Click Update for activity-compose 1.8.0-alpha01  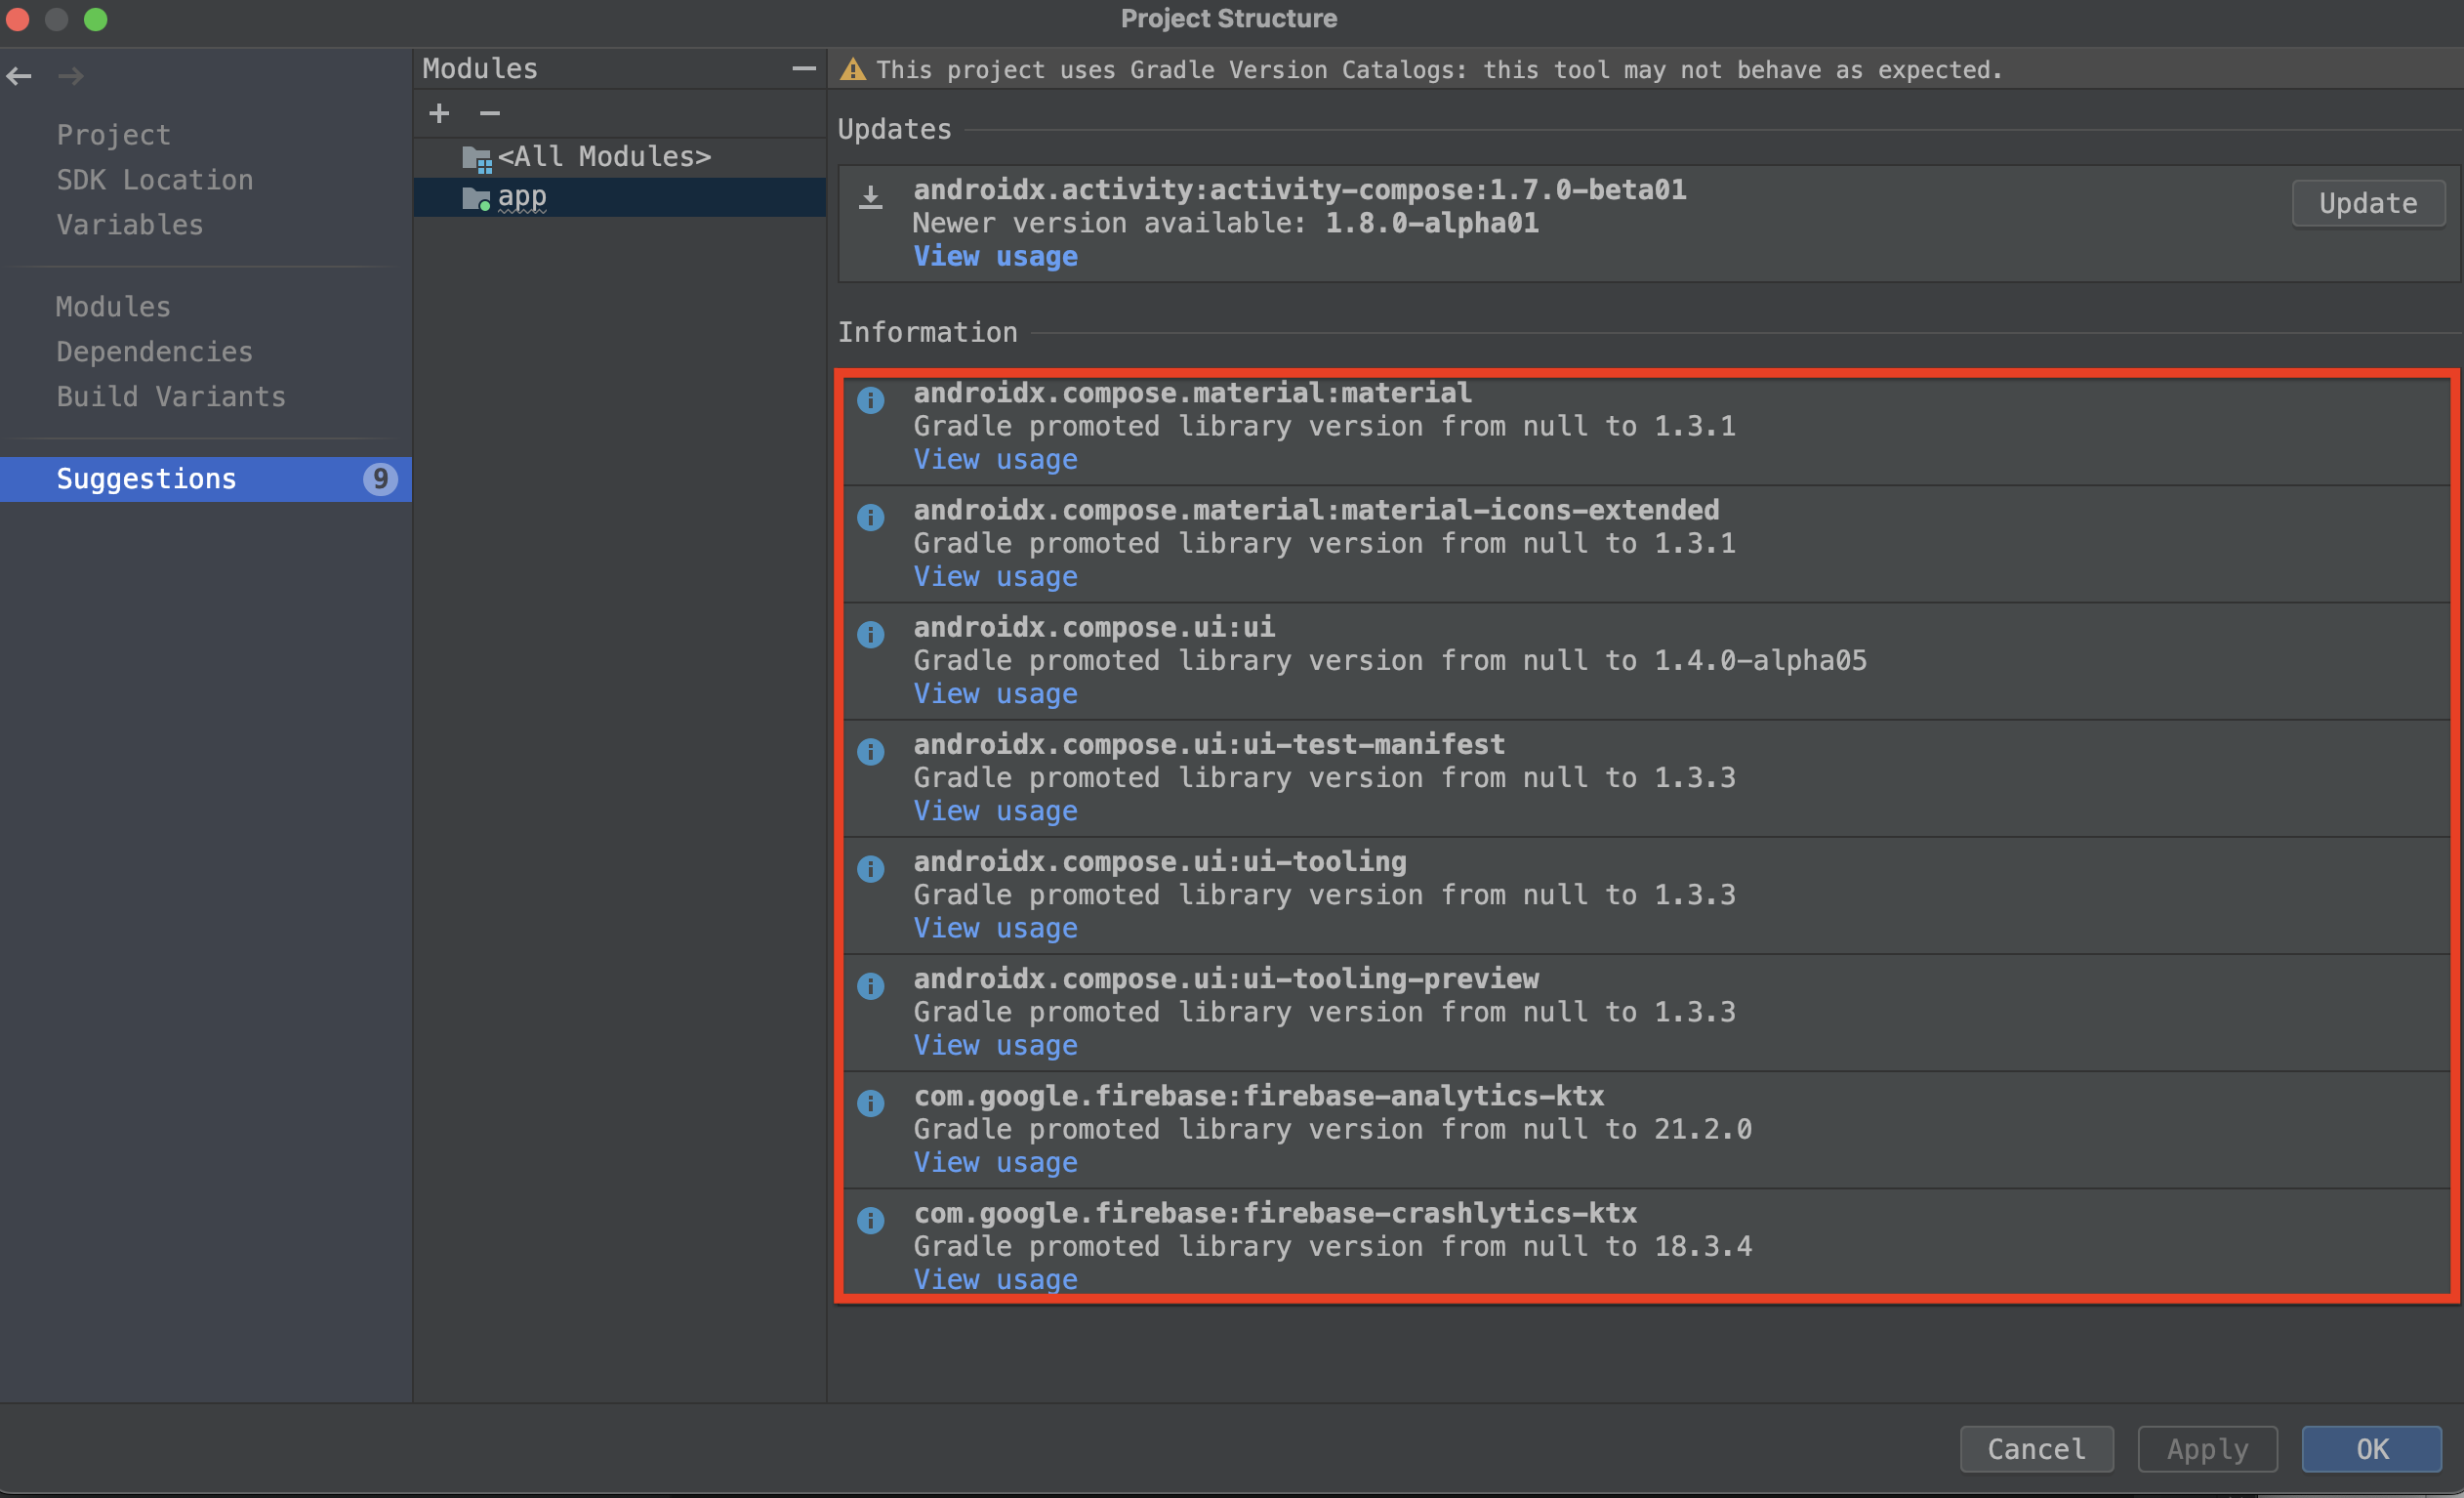coord(2367,203)
